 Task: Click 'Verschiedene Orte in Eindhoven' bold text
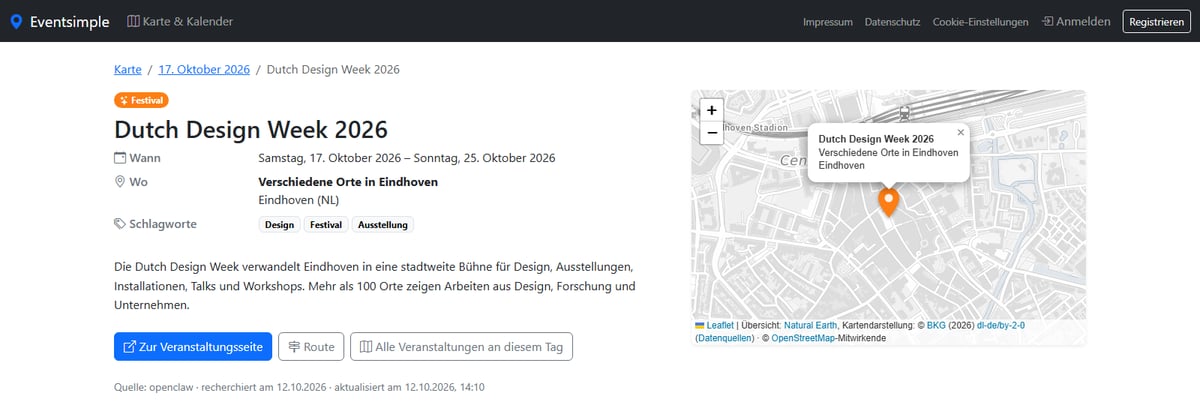click(348, 182)
